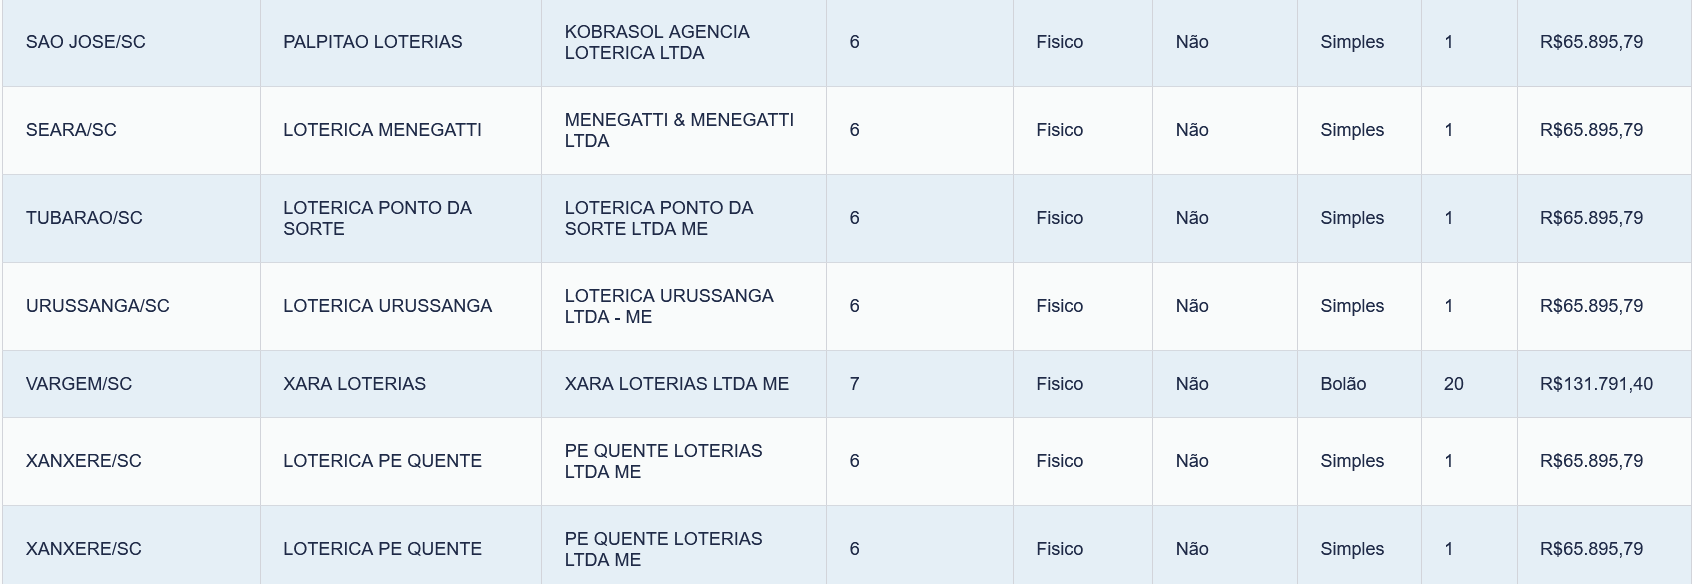Screen dimensions: 1692x584
Task: Click the Fisico cell in SEARA/SC row
Action: (1082, 130)
